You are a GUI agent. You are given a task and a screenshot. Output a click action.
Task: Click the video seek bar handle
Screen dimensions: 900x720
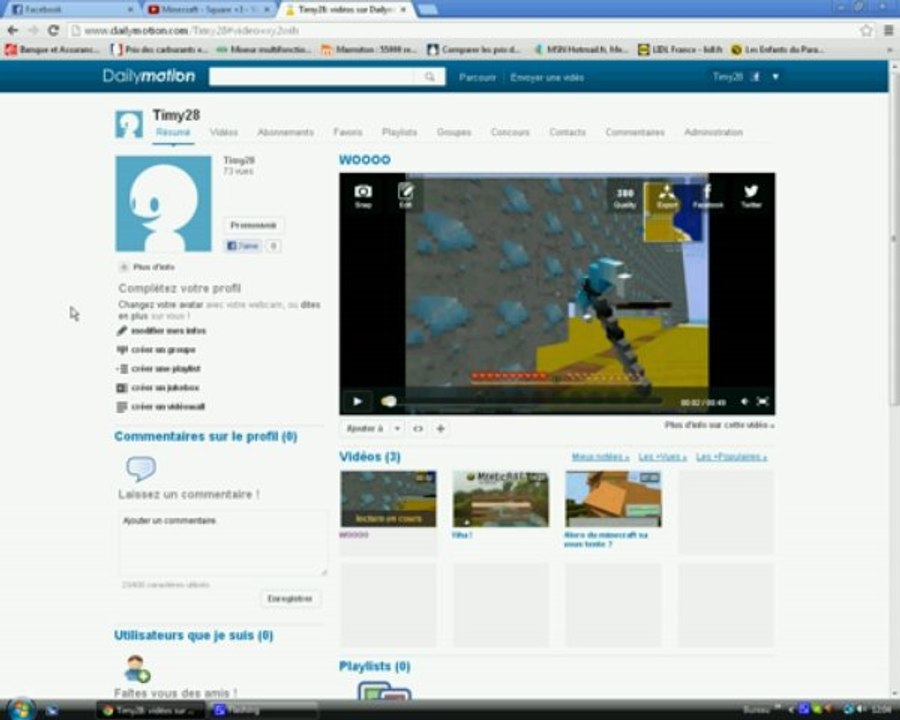389,401
